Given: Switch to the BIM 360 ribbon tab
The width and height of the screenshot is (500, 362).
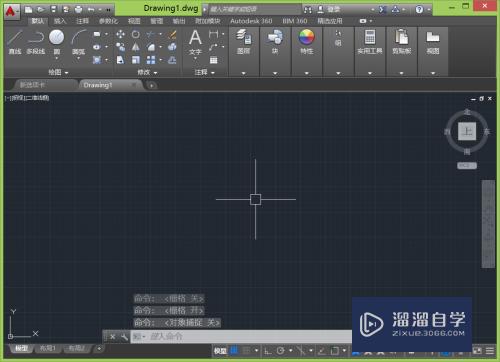Looking at the screenshot, I should click(295, 21).
